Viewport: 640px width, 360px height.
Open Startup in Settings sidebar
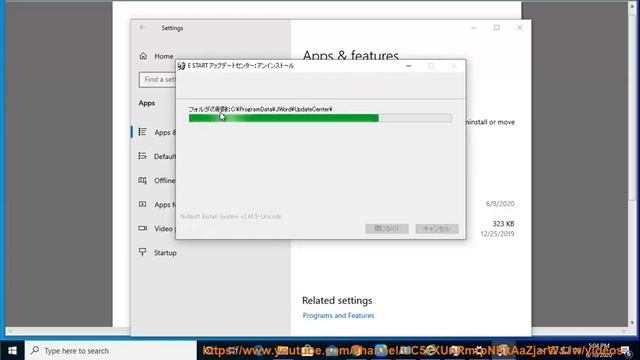click(158, 253)
